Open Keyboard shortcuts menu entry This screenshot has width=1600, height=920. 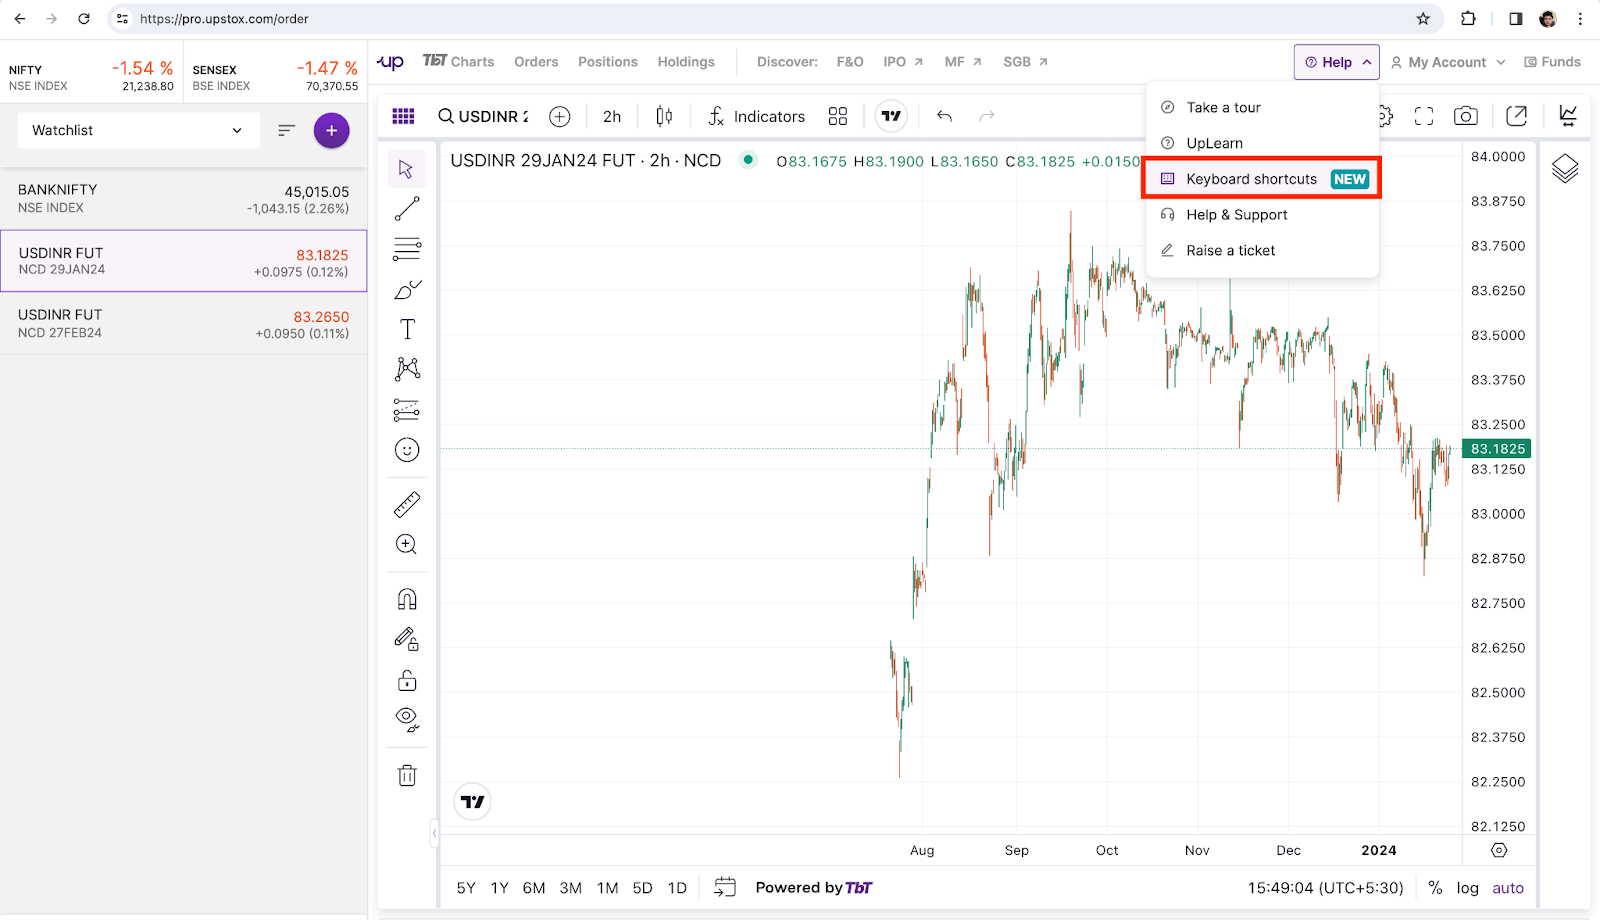point(1262,179)
